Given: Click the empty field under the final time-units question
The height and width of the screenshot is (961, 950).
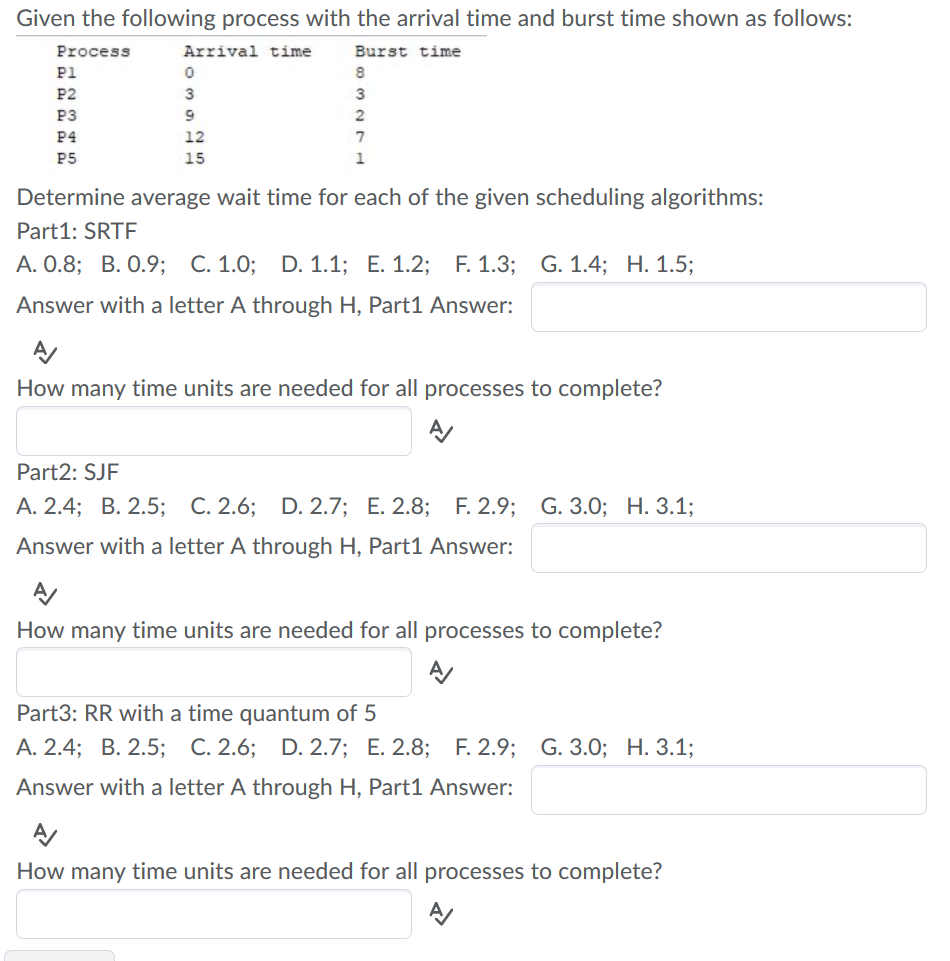Looking at the screenshot, I should (213, 914).
